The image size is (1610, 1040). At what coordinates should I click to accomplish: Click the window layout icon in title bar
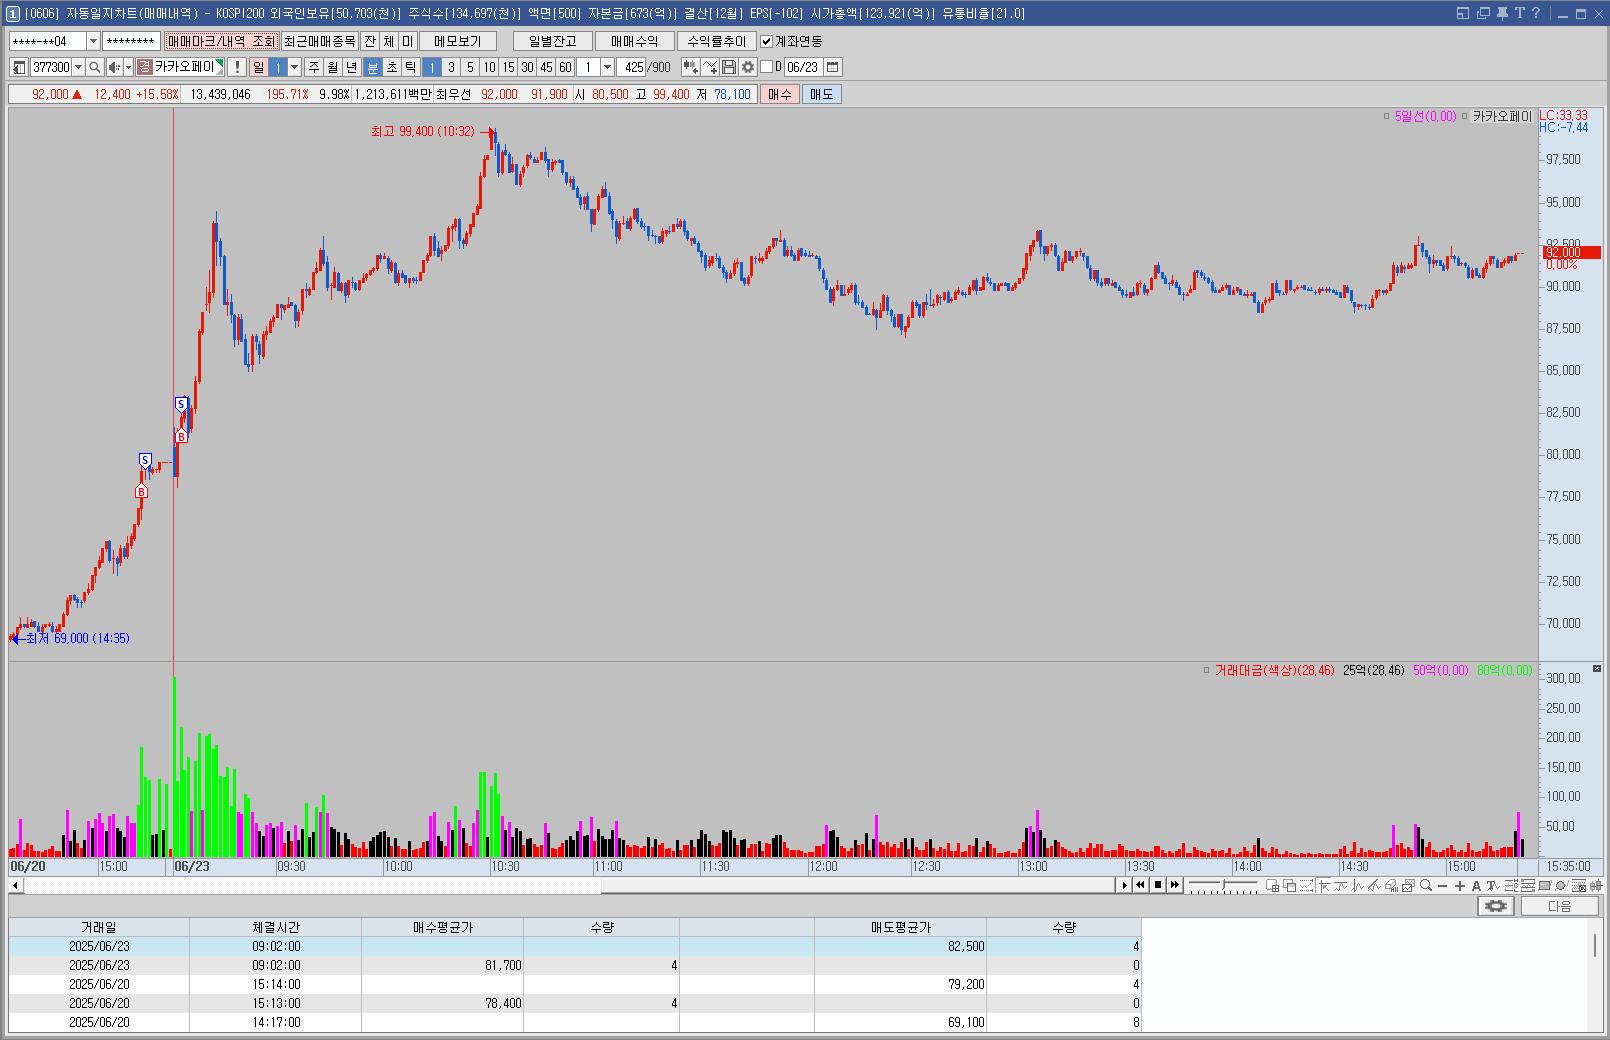[x=1462, y=13]
